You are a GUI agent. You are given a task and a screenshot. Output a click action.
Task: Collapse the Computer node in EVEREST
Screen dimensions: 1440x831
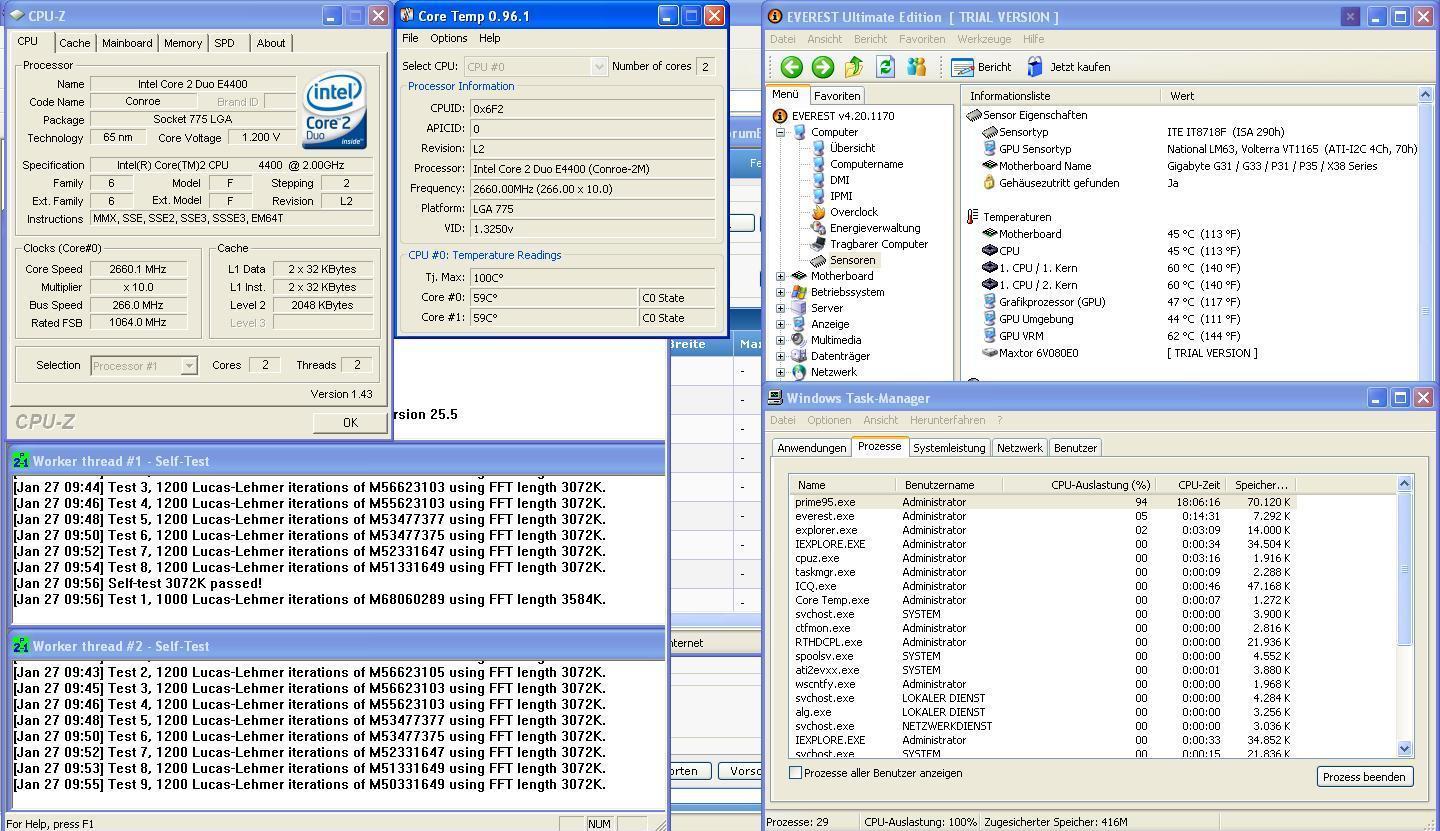pyautogui.click(x=781, y=132)
